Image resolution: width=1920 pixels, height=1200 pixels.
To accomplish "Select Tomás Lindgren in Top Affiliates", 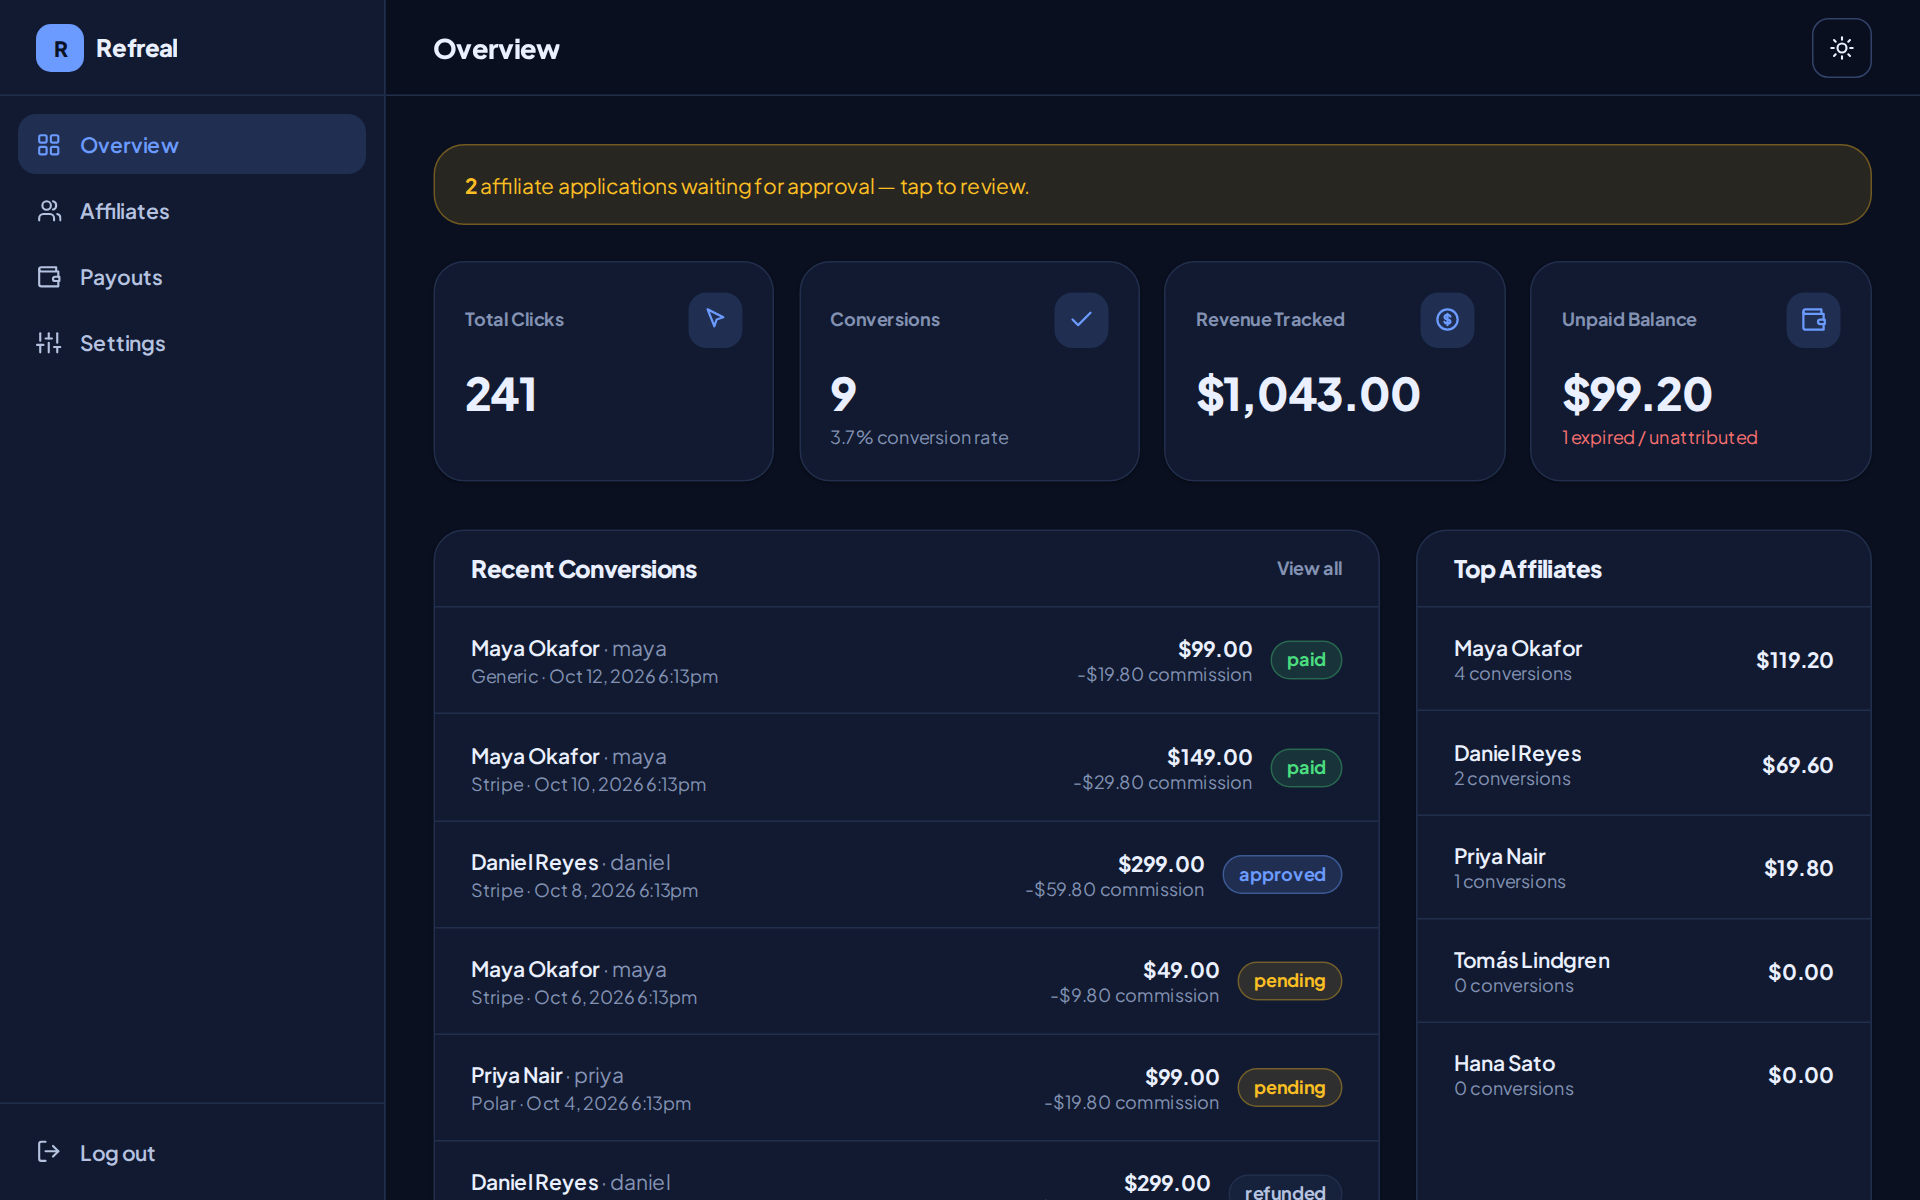I will pos(1643,971).
